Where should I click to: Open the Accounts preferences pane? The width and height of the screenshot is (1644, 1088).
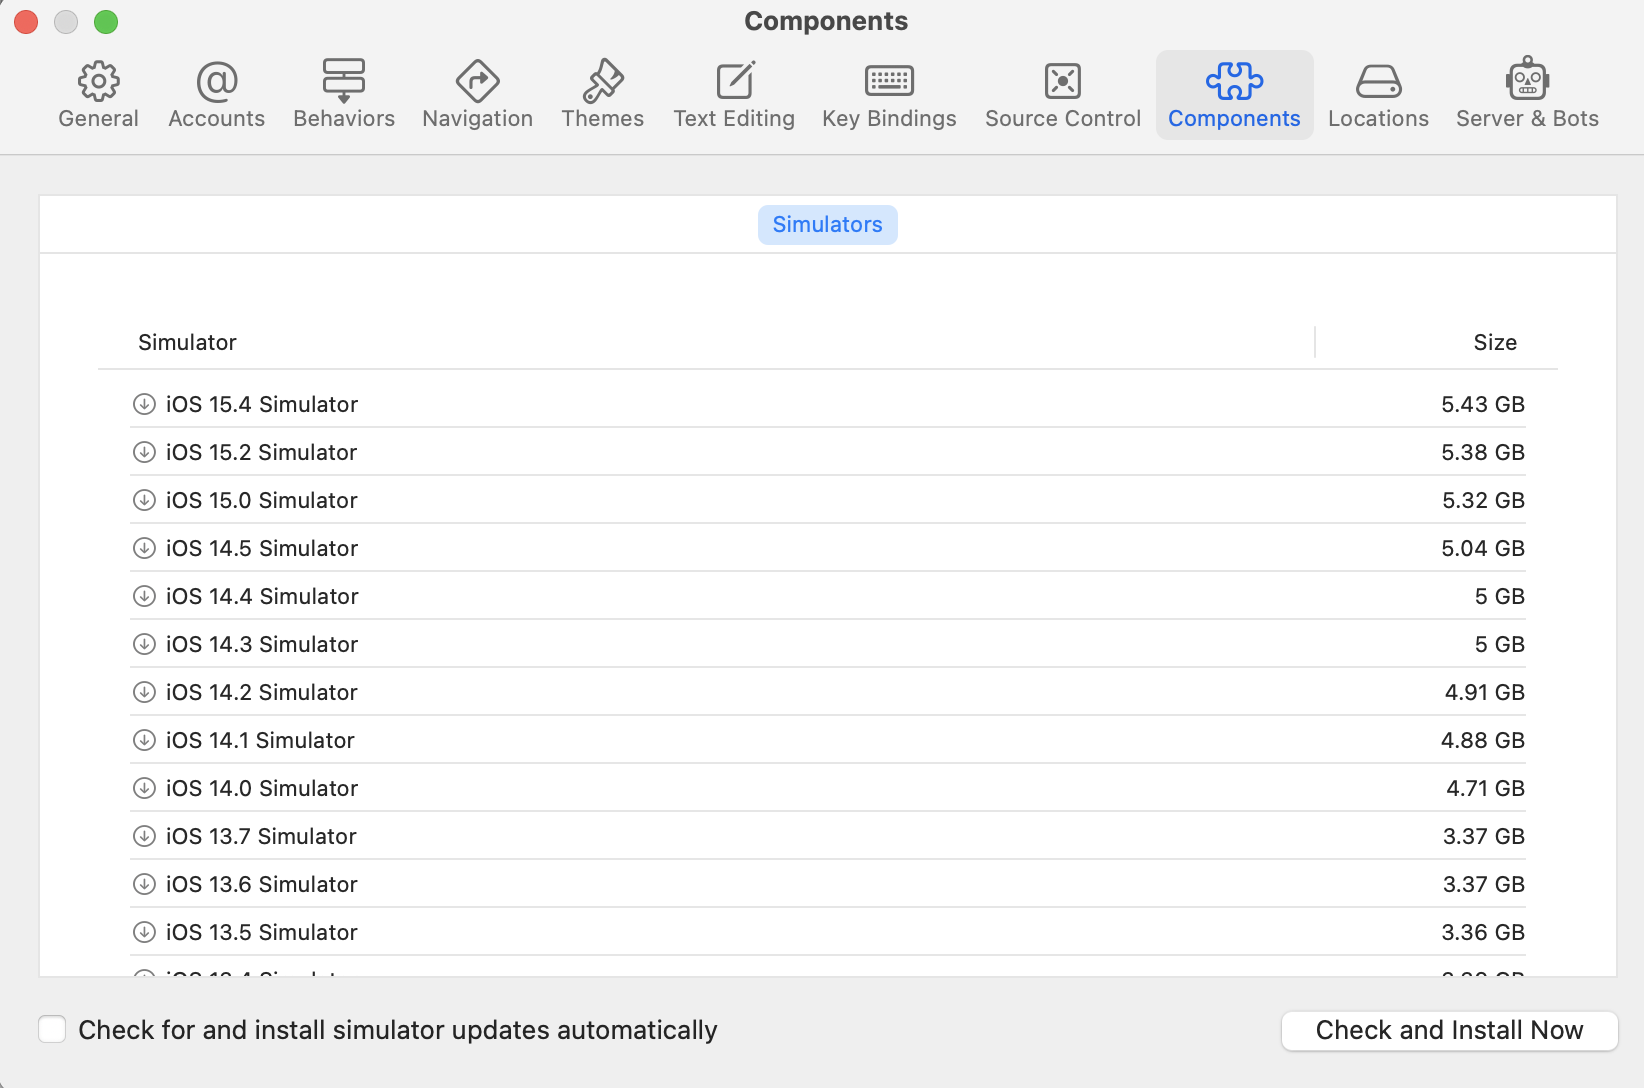(x=217, y=96)
